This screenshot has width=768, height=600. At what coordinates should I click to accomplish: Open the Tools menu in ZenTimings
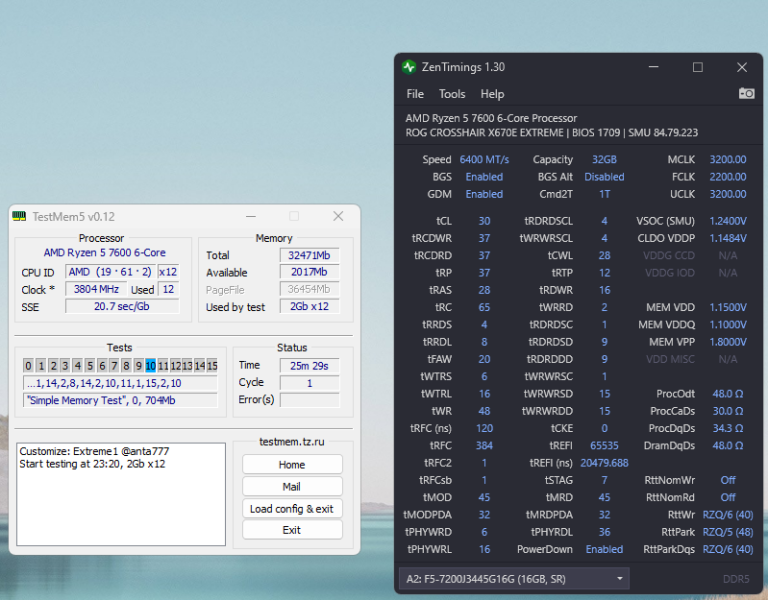point(452,94)
